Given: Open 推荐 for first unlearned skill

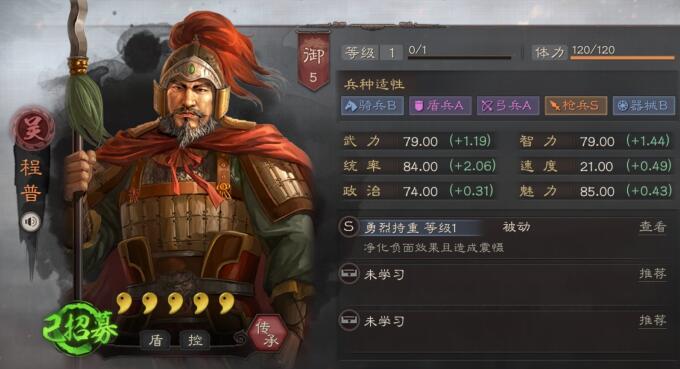Looking at the screenshot, I should (x=653, y=274).
